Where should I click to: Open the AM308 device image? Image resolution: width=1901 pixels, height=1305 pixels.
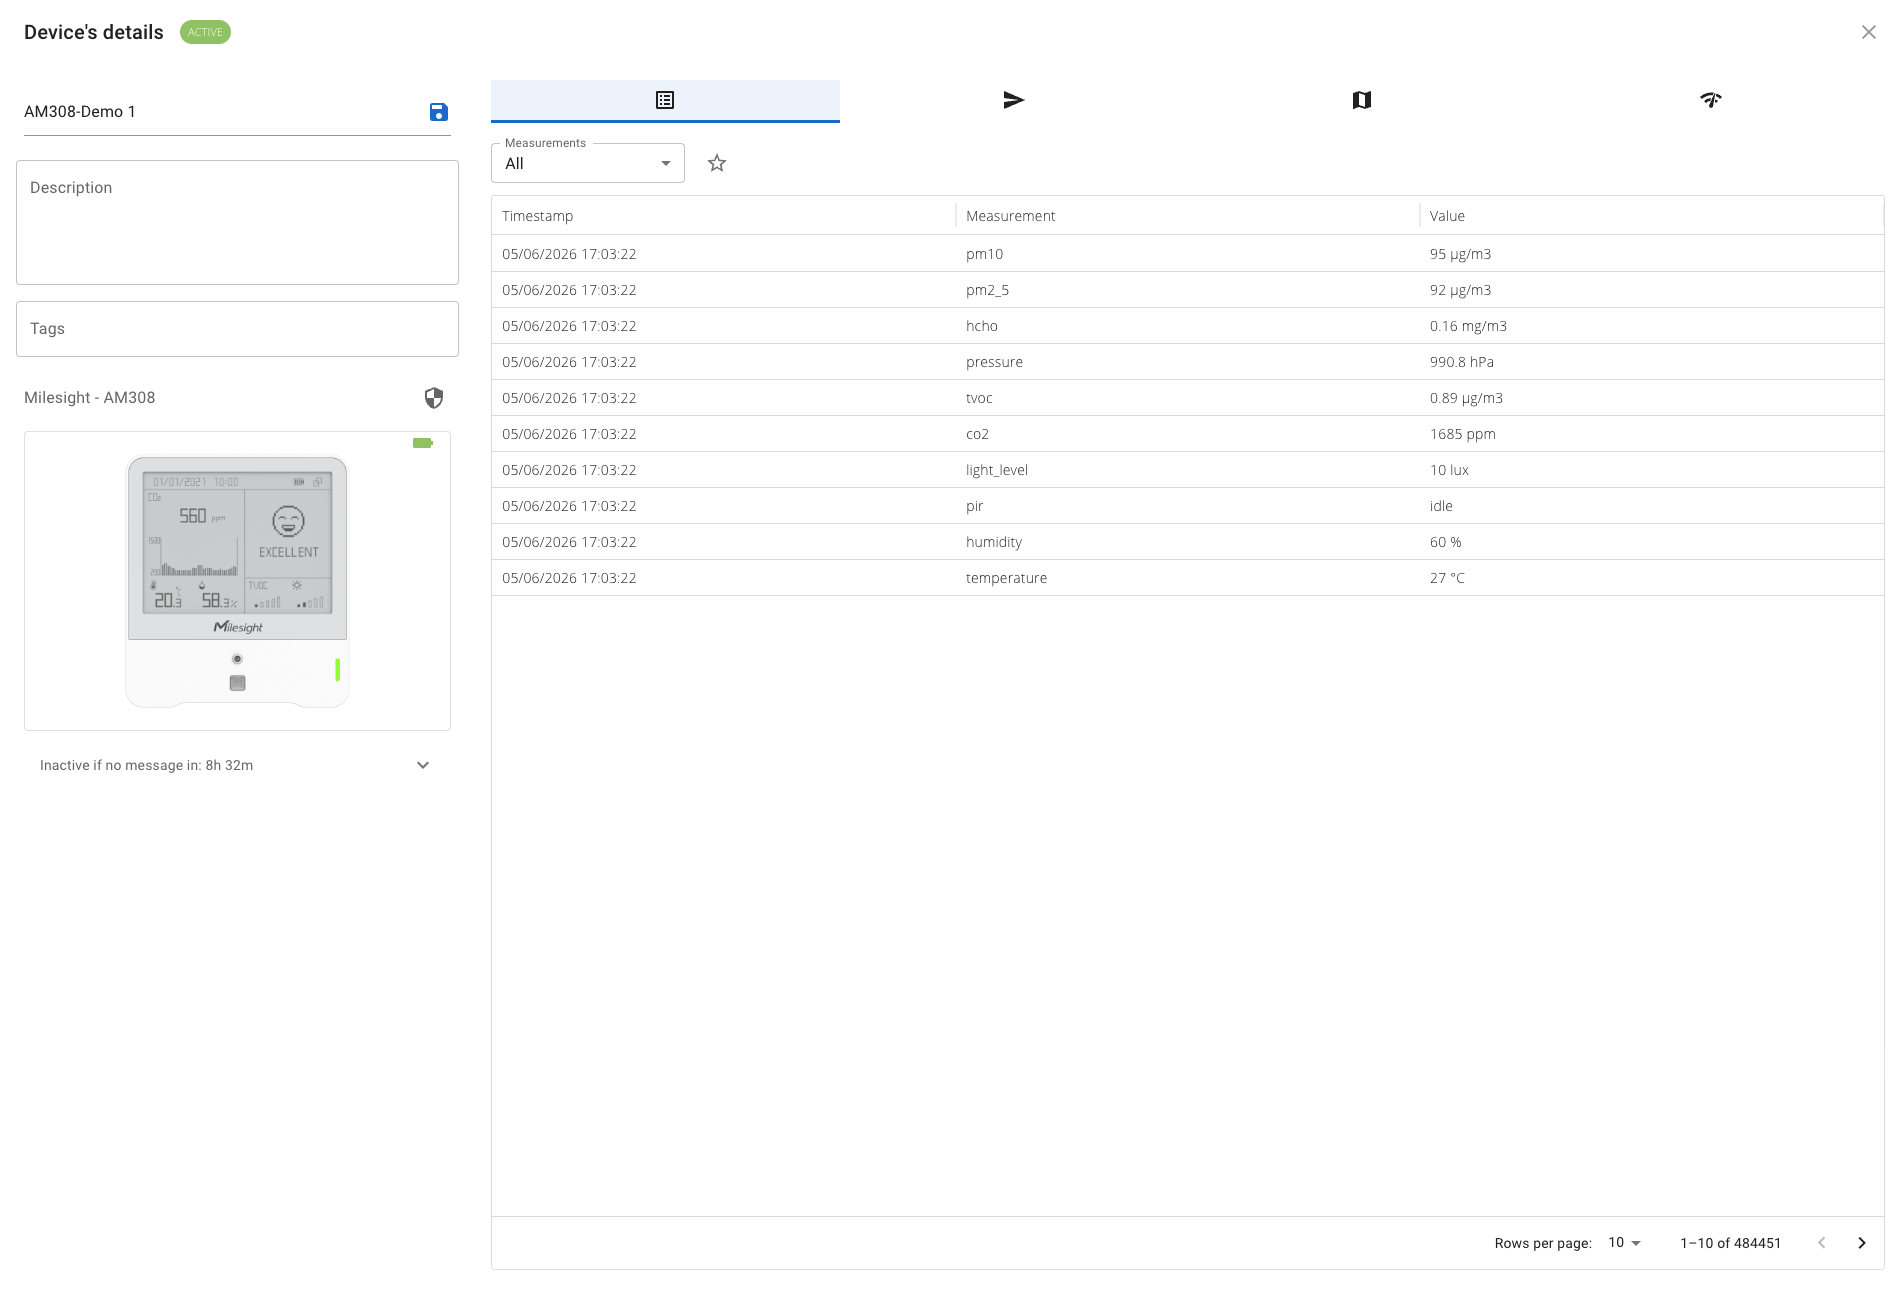(x=237, y=581)
